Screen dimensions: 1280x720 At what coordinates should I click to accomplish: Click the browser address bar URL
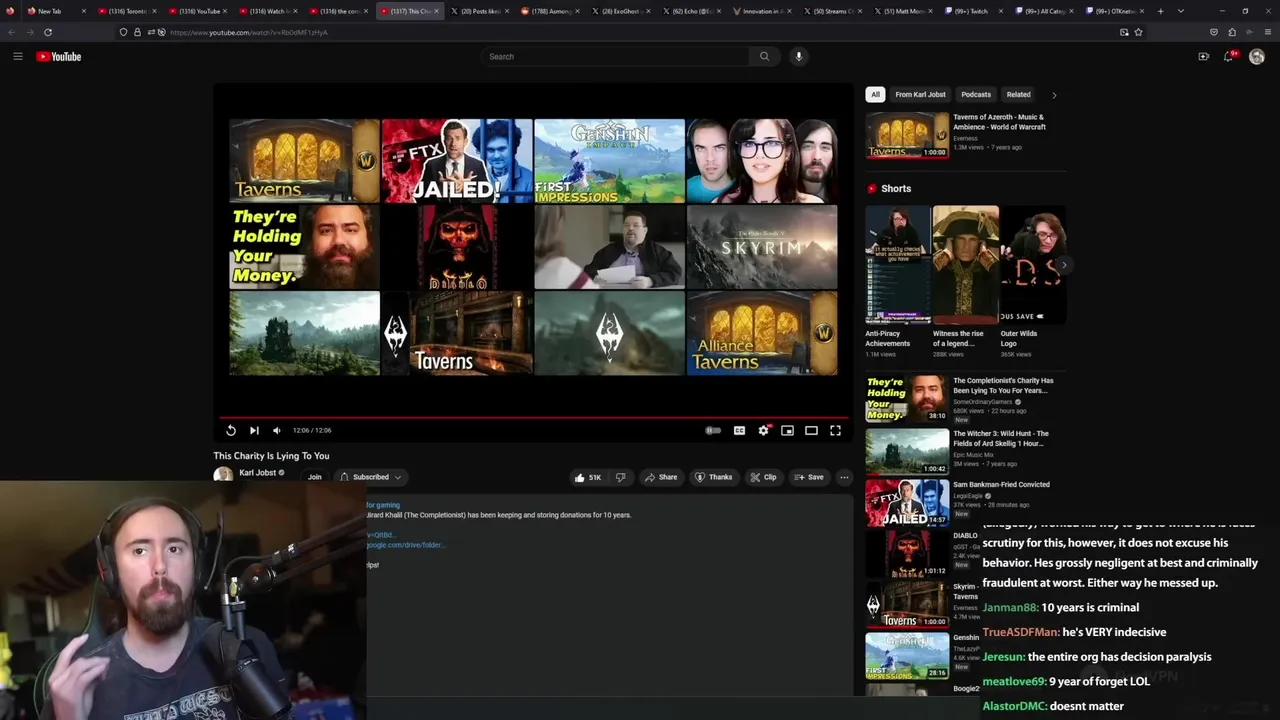249,32
